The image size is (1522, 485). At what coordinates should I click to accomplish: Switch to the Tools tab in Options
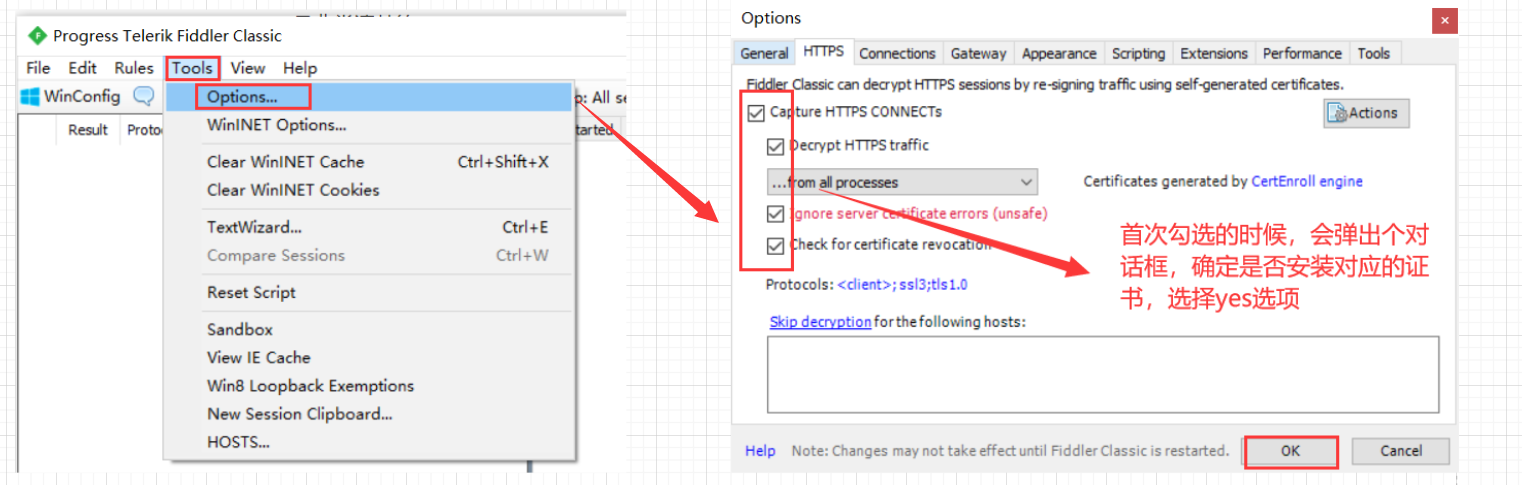pos(1373,54)
